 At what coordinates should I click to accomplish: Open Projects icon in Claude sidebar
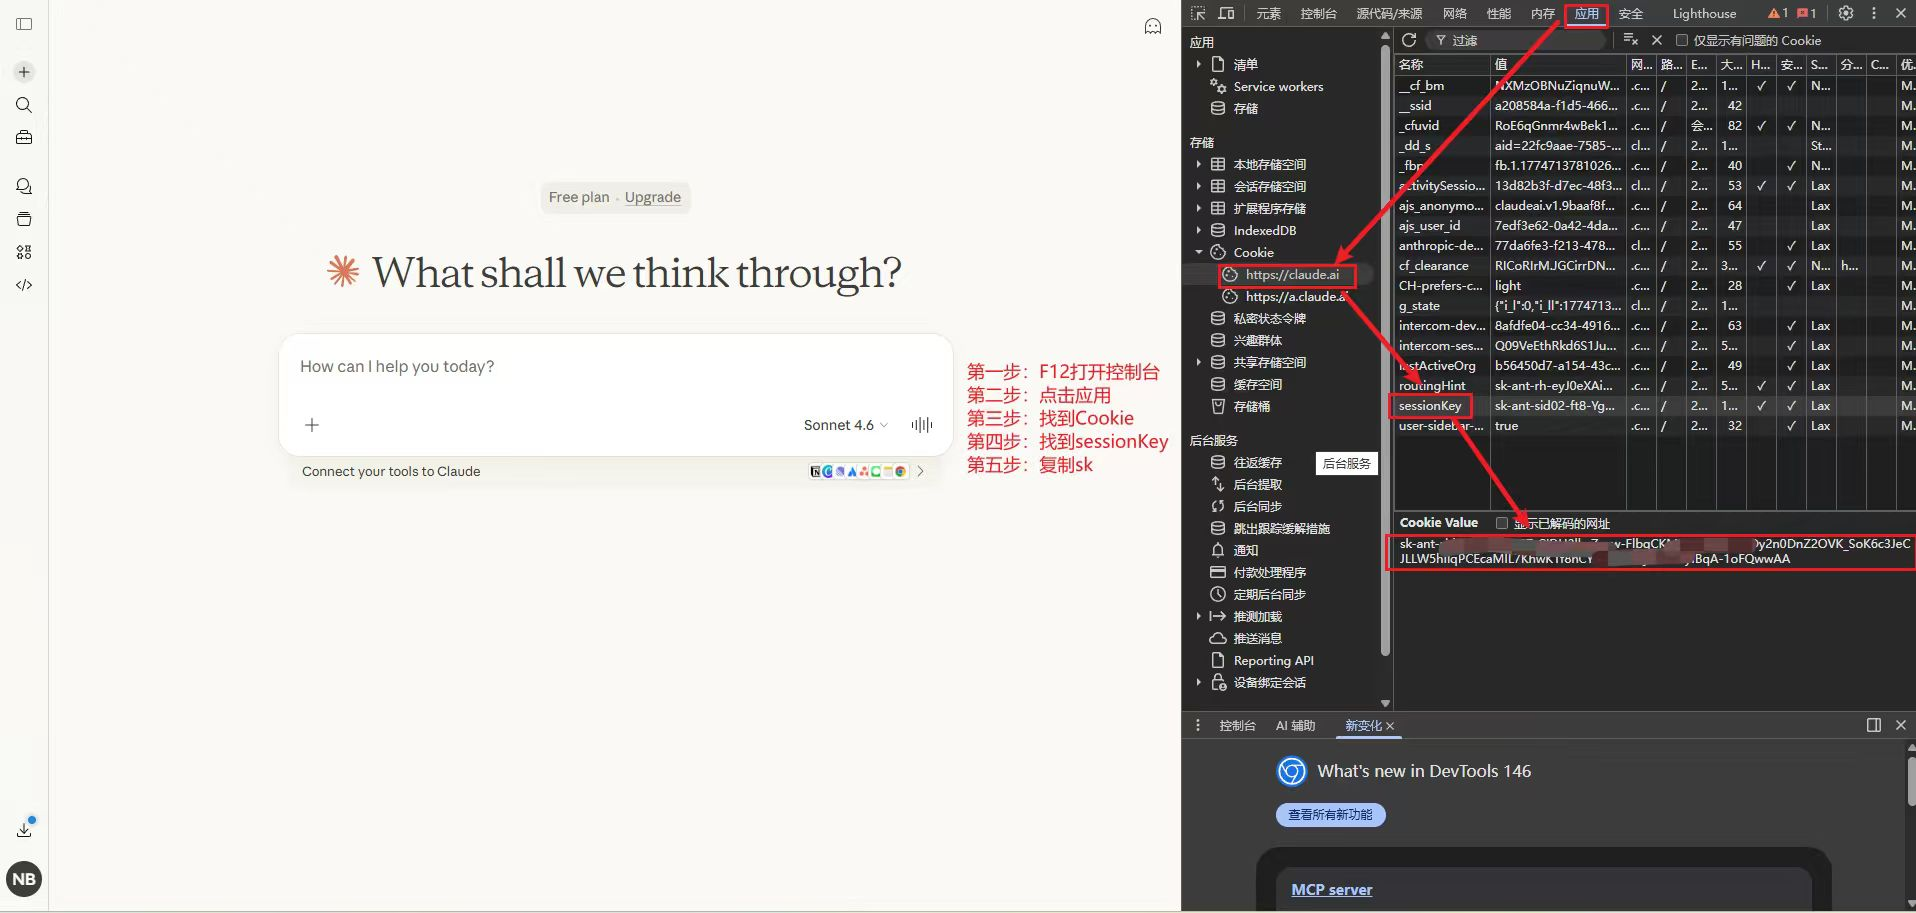click(x=24, y=219)
